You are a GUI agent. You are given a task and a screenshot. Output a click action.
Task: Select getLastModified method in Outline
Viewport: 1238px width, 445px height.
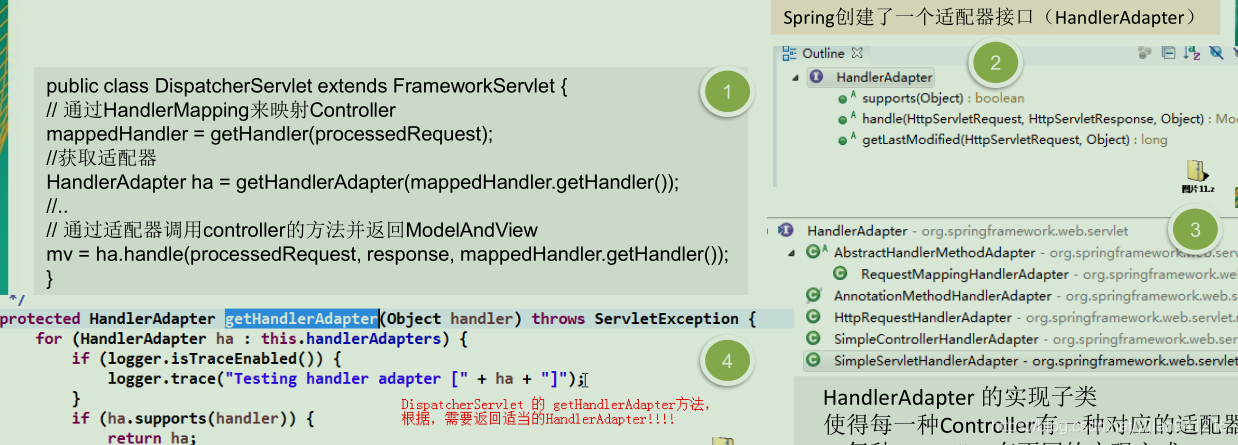click(x=1014, y=140)
